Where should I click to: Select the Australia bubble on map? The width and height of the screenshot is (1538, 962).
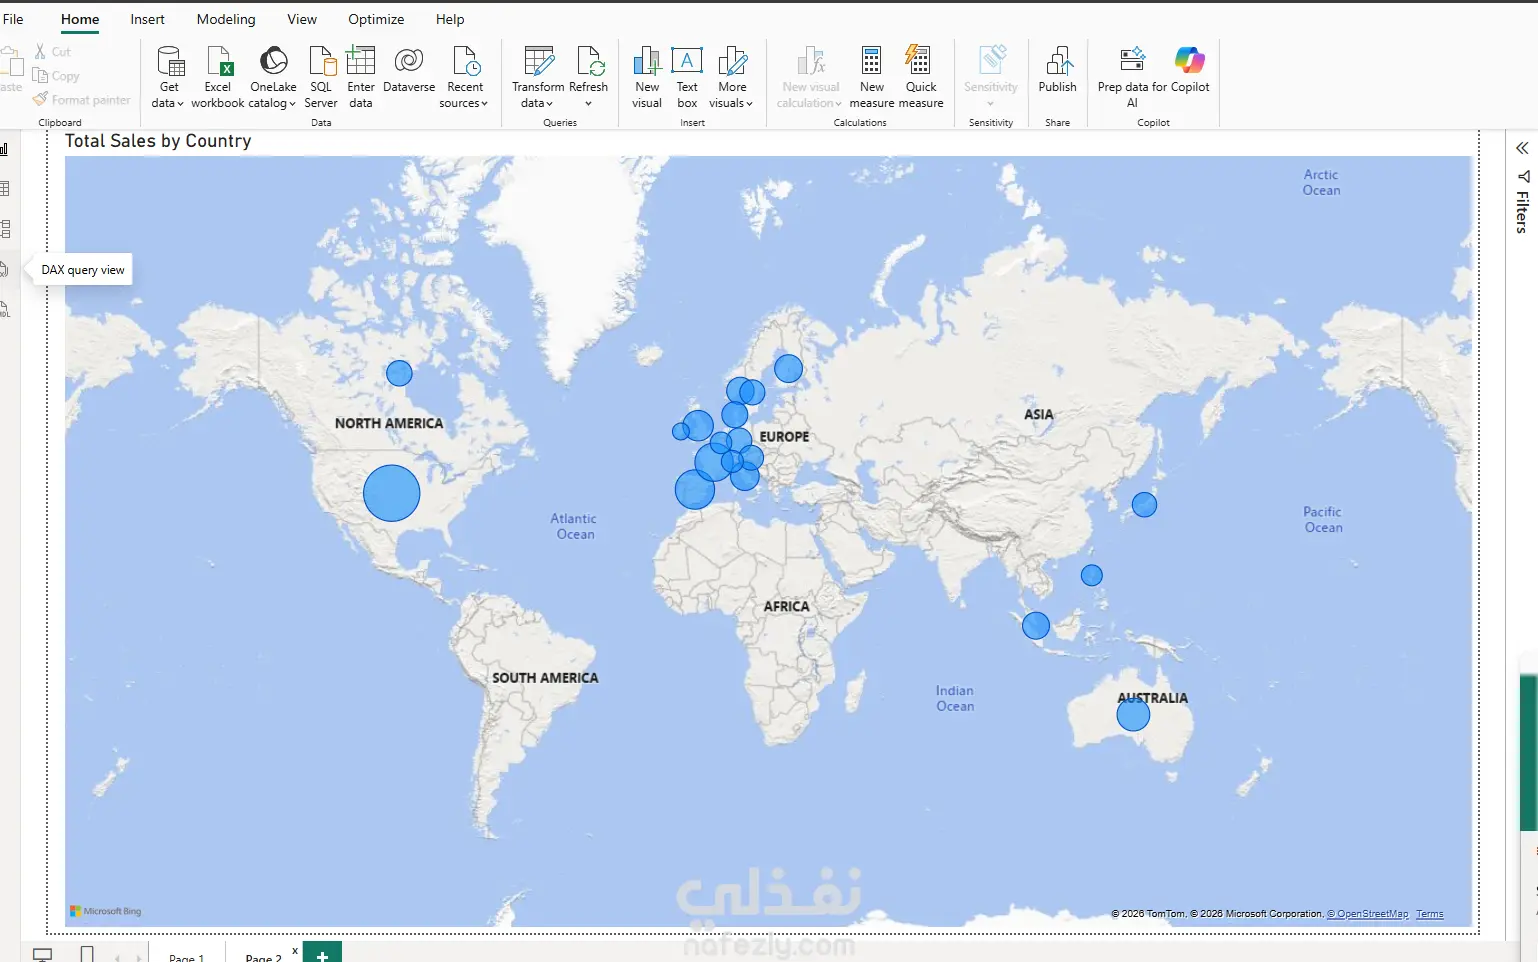pos(1133,714)
